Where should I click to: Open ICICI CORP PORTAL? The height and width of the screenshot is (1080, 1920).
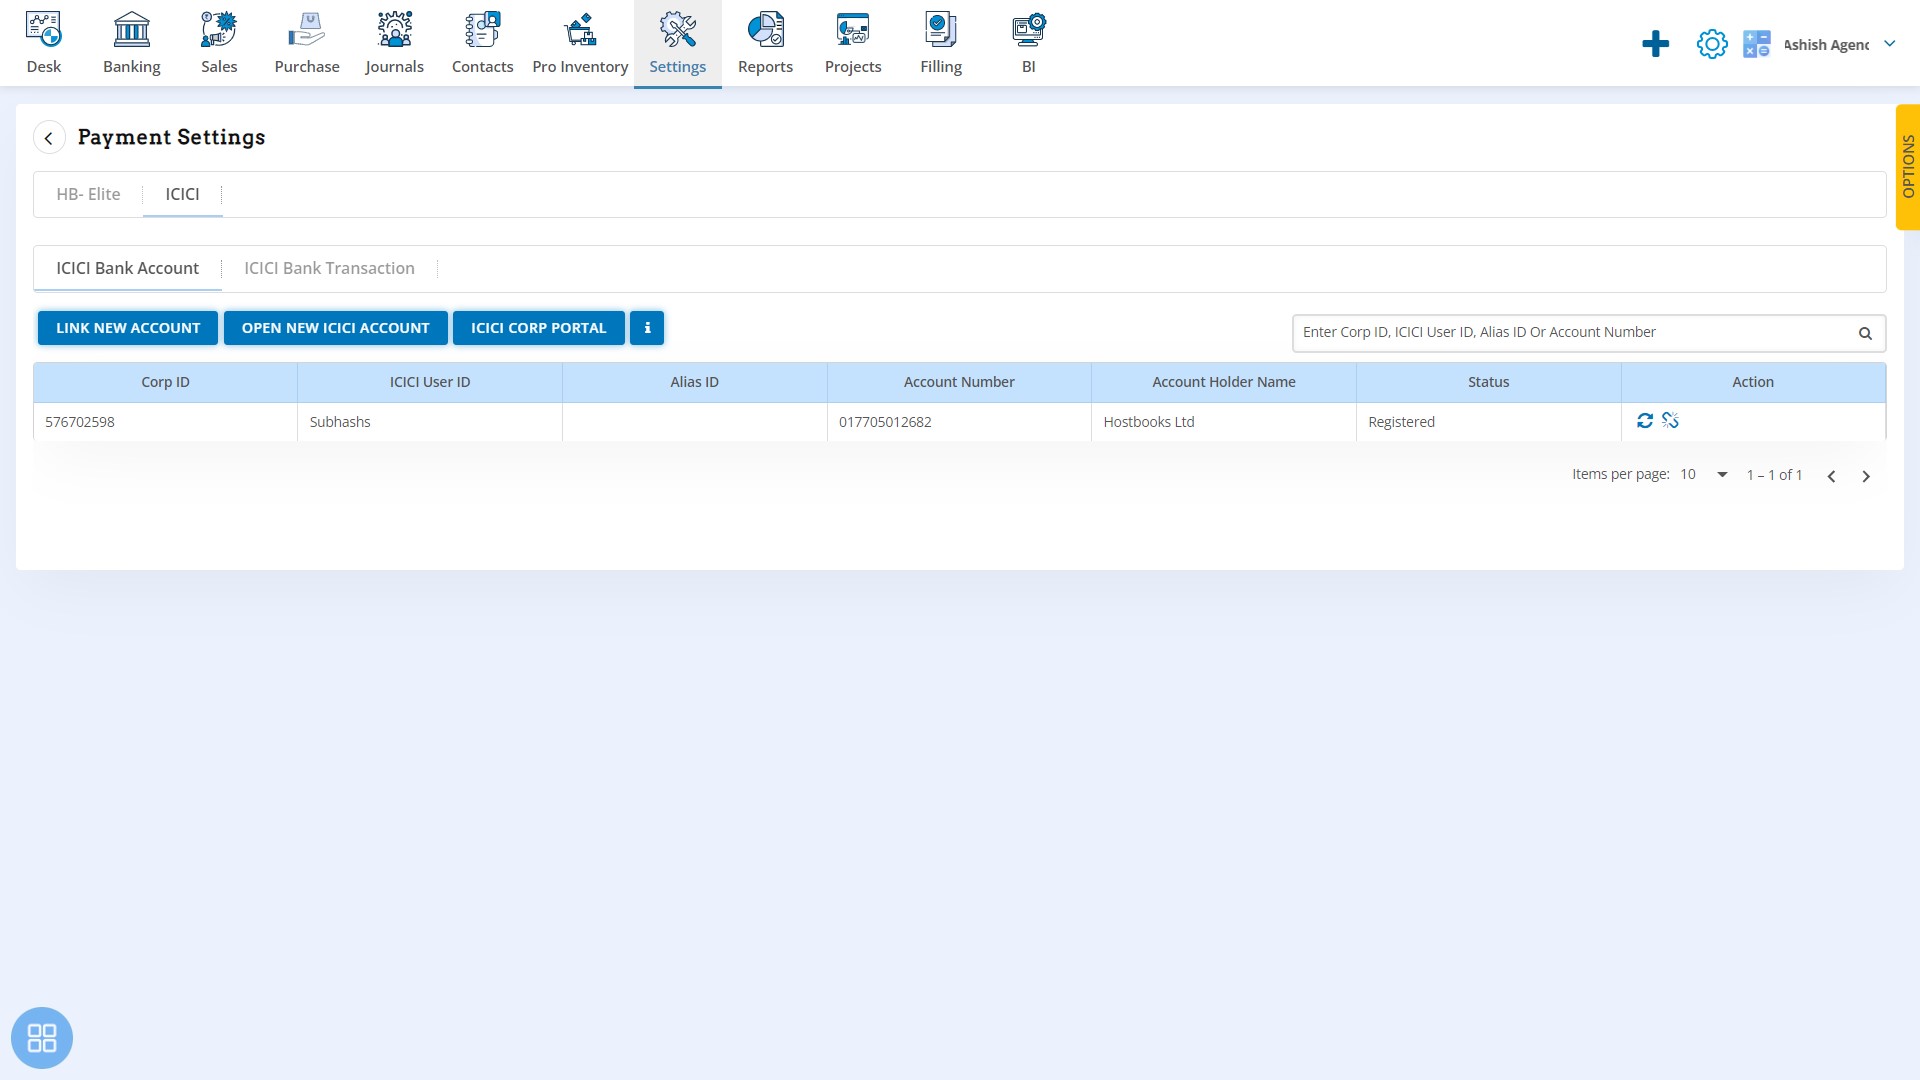(538, 327)
